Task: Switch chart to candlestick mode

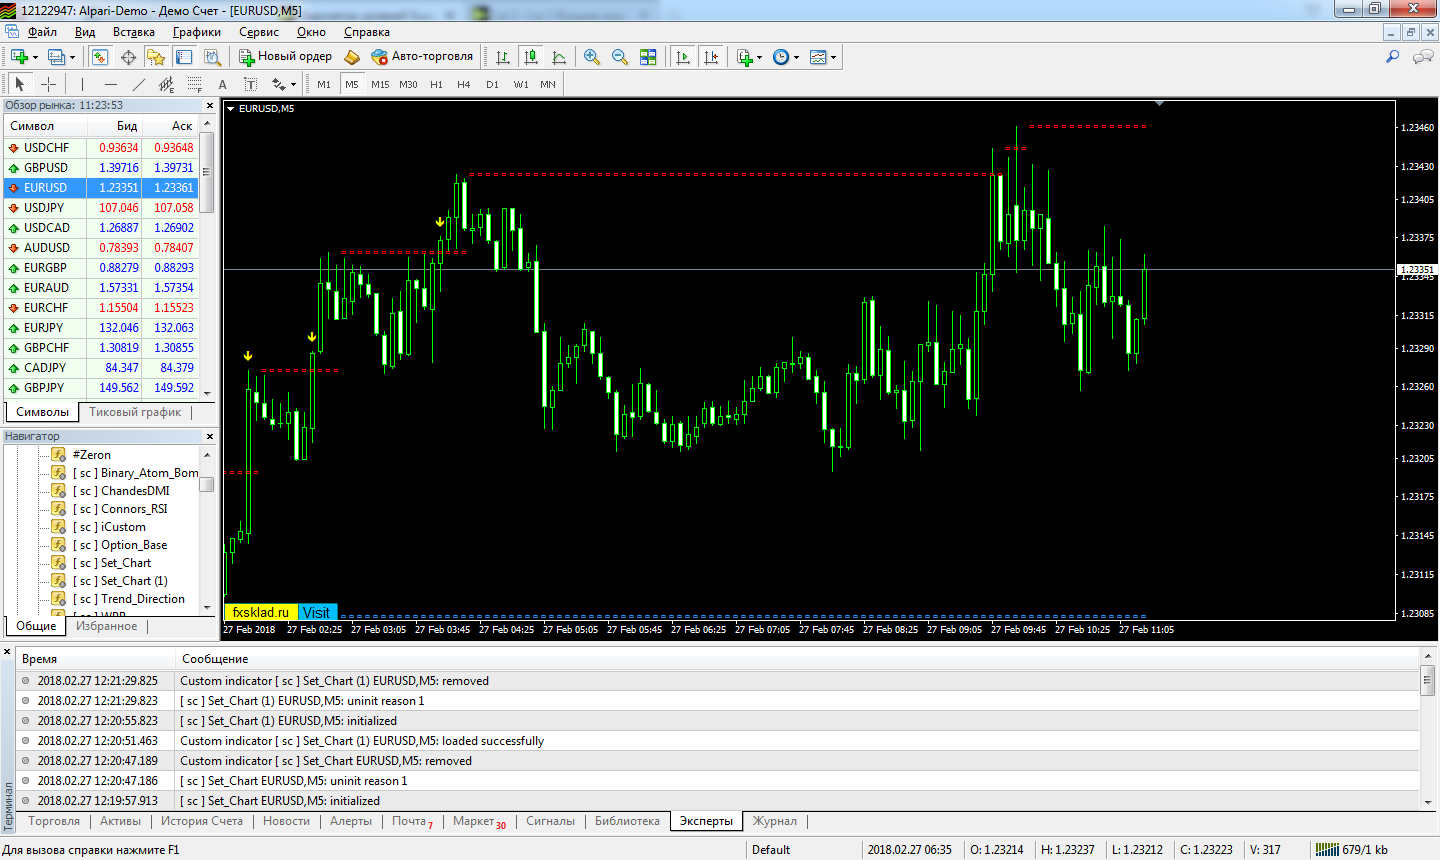Action: pos(531,57)
